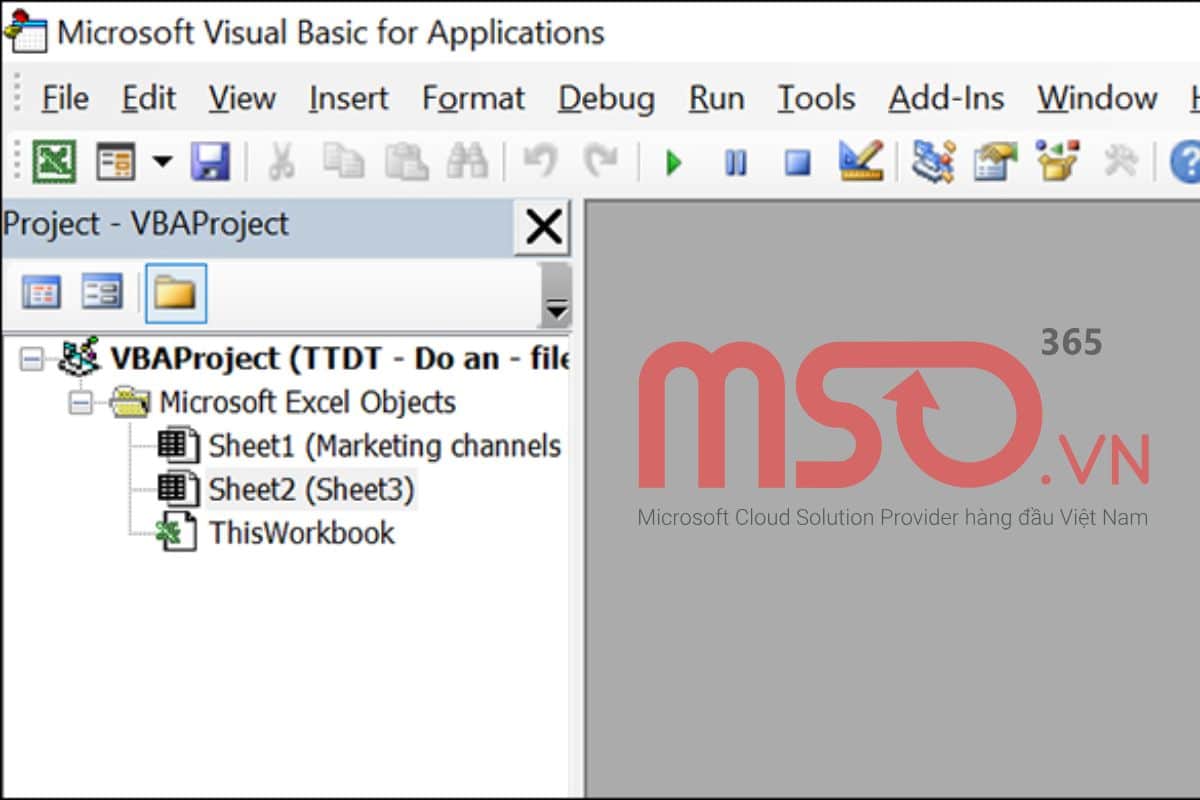Viewport: 1200px width, 800px height.
Task: Open Find with the binoculars icon
Action: pyautogui.click(x=466, y=161)
